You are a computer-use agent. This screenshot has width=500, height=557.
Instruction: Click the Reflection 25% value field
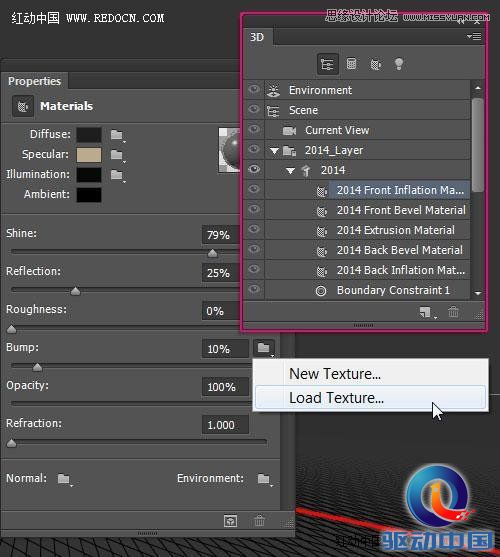point(221,273)
